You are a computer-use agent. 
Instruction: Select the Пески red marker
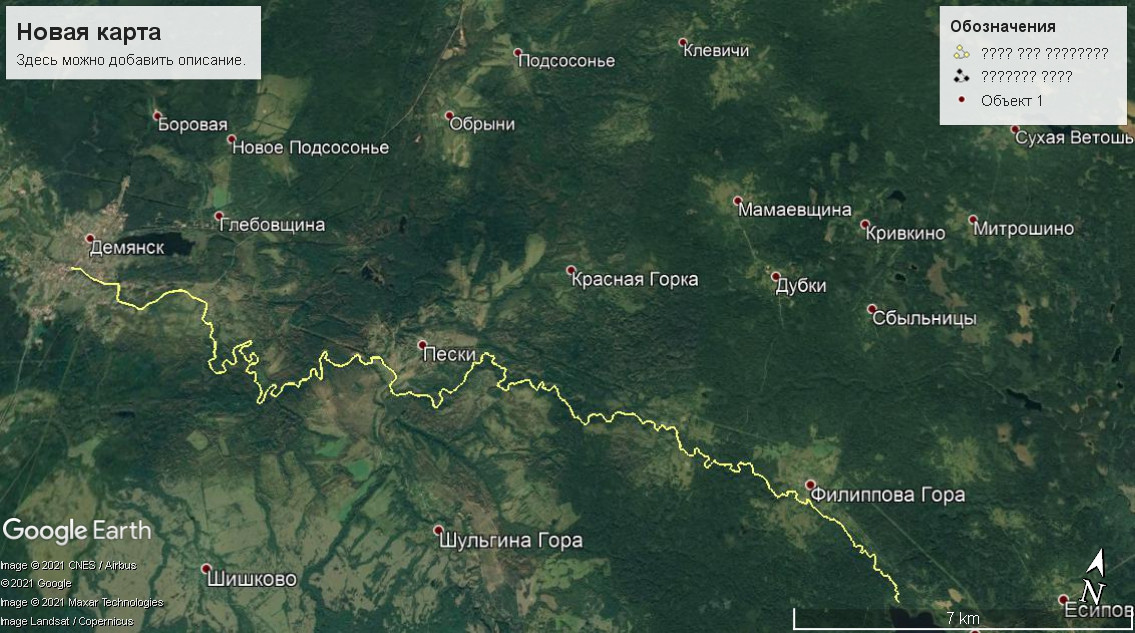tap(423, 345)
